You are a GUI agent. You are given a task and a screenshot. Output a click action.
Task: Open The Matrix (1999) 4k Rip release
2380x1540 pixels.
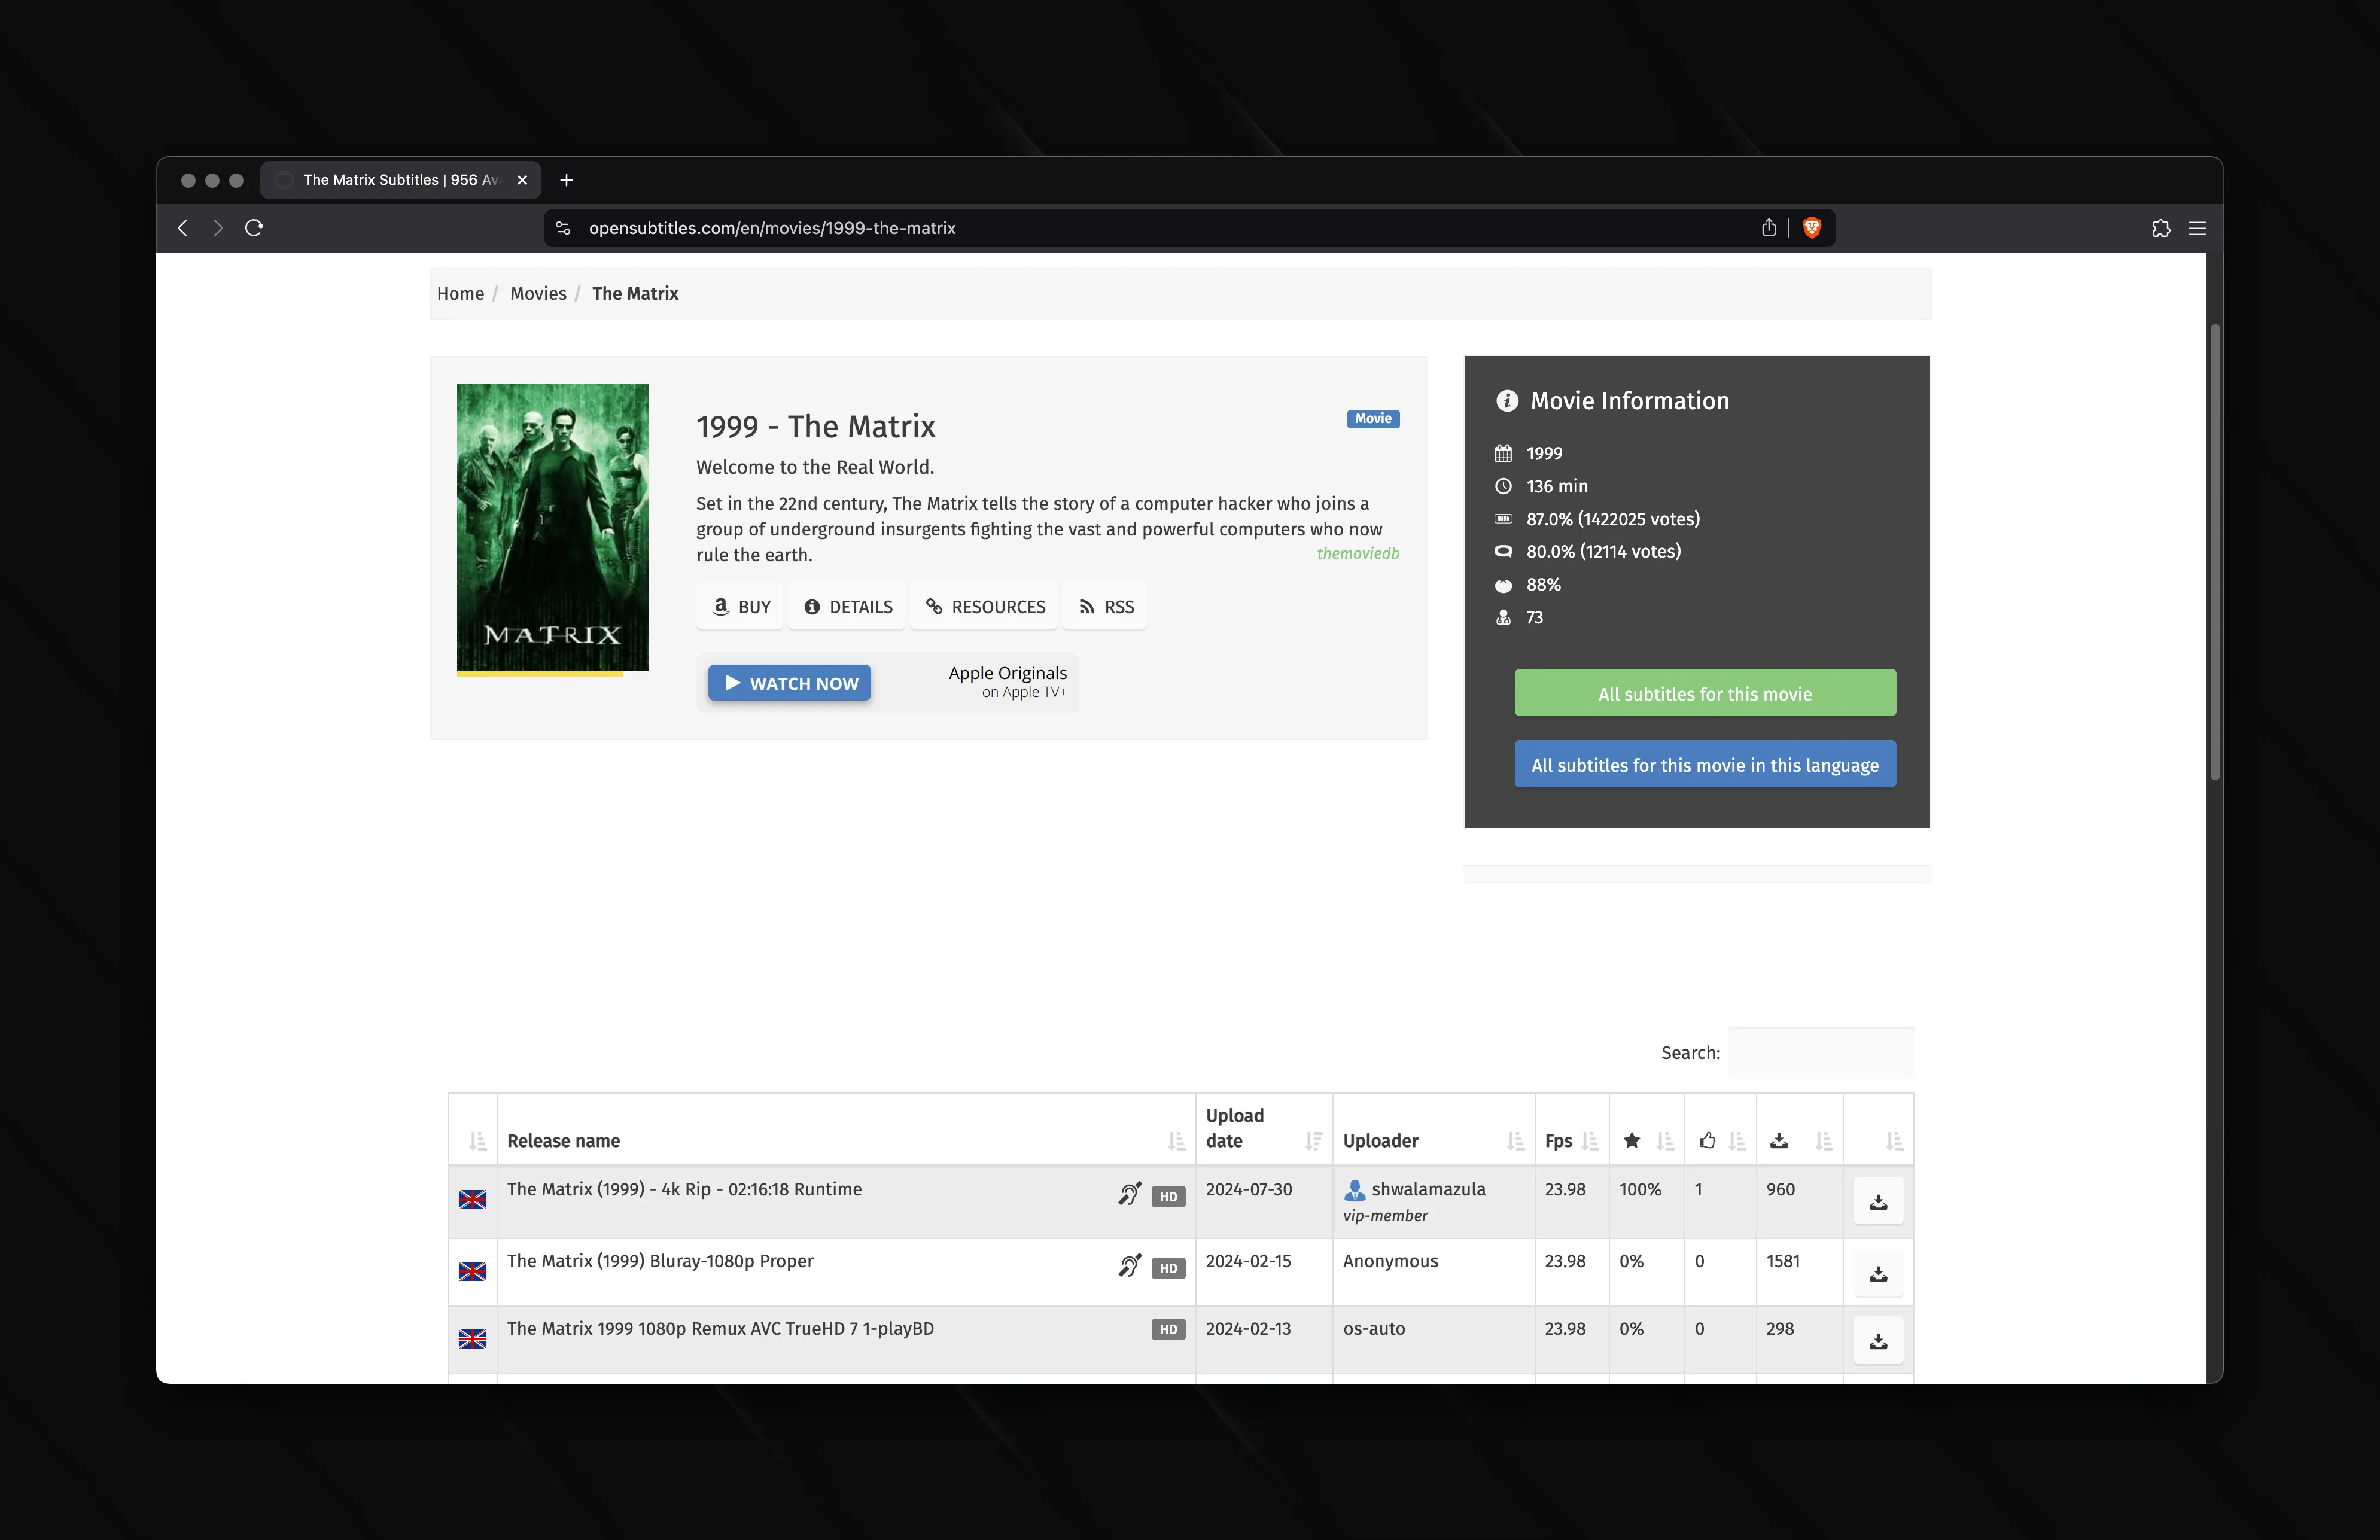pyautogui.click(x=684, y=1189)
